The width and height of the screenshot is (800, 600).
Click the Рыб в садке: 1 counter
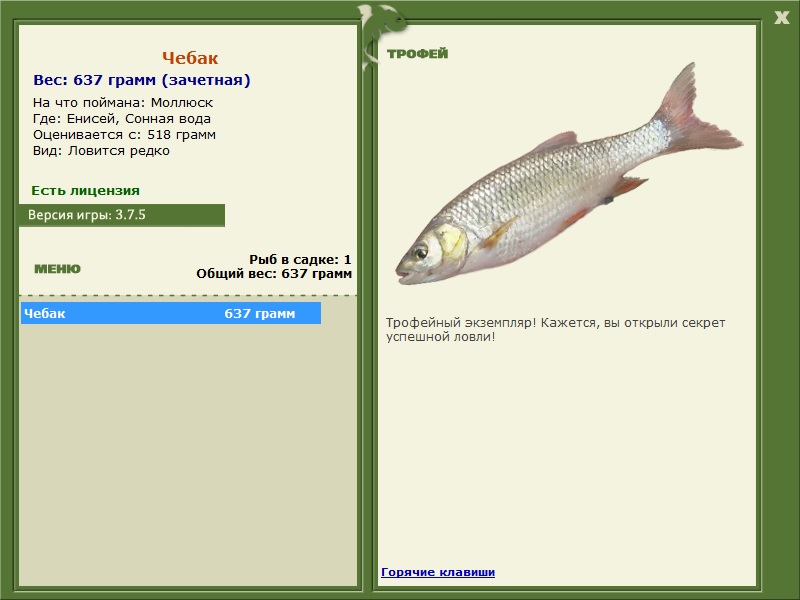click(300, 260)
